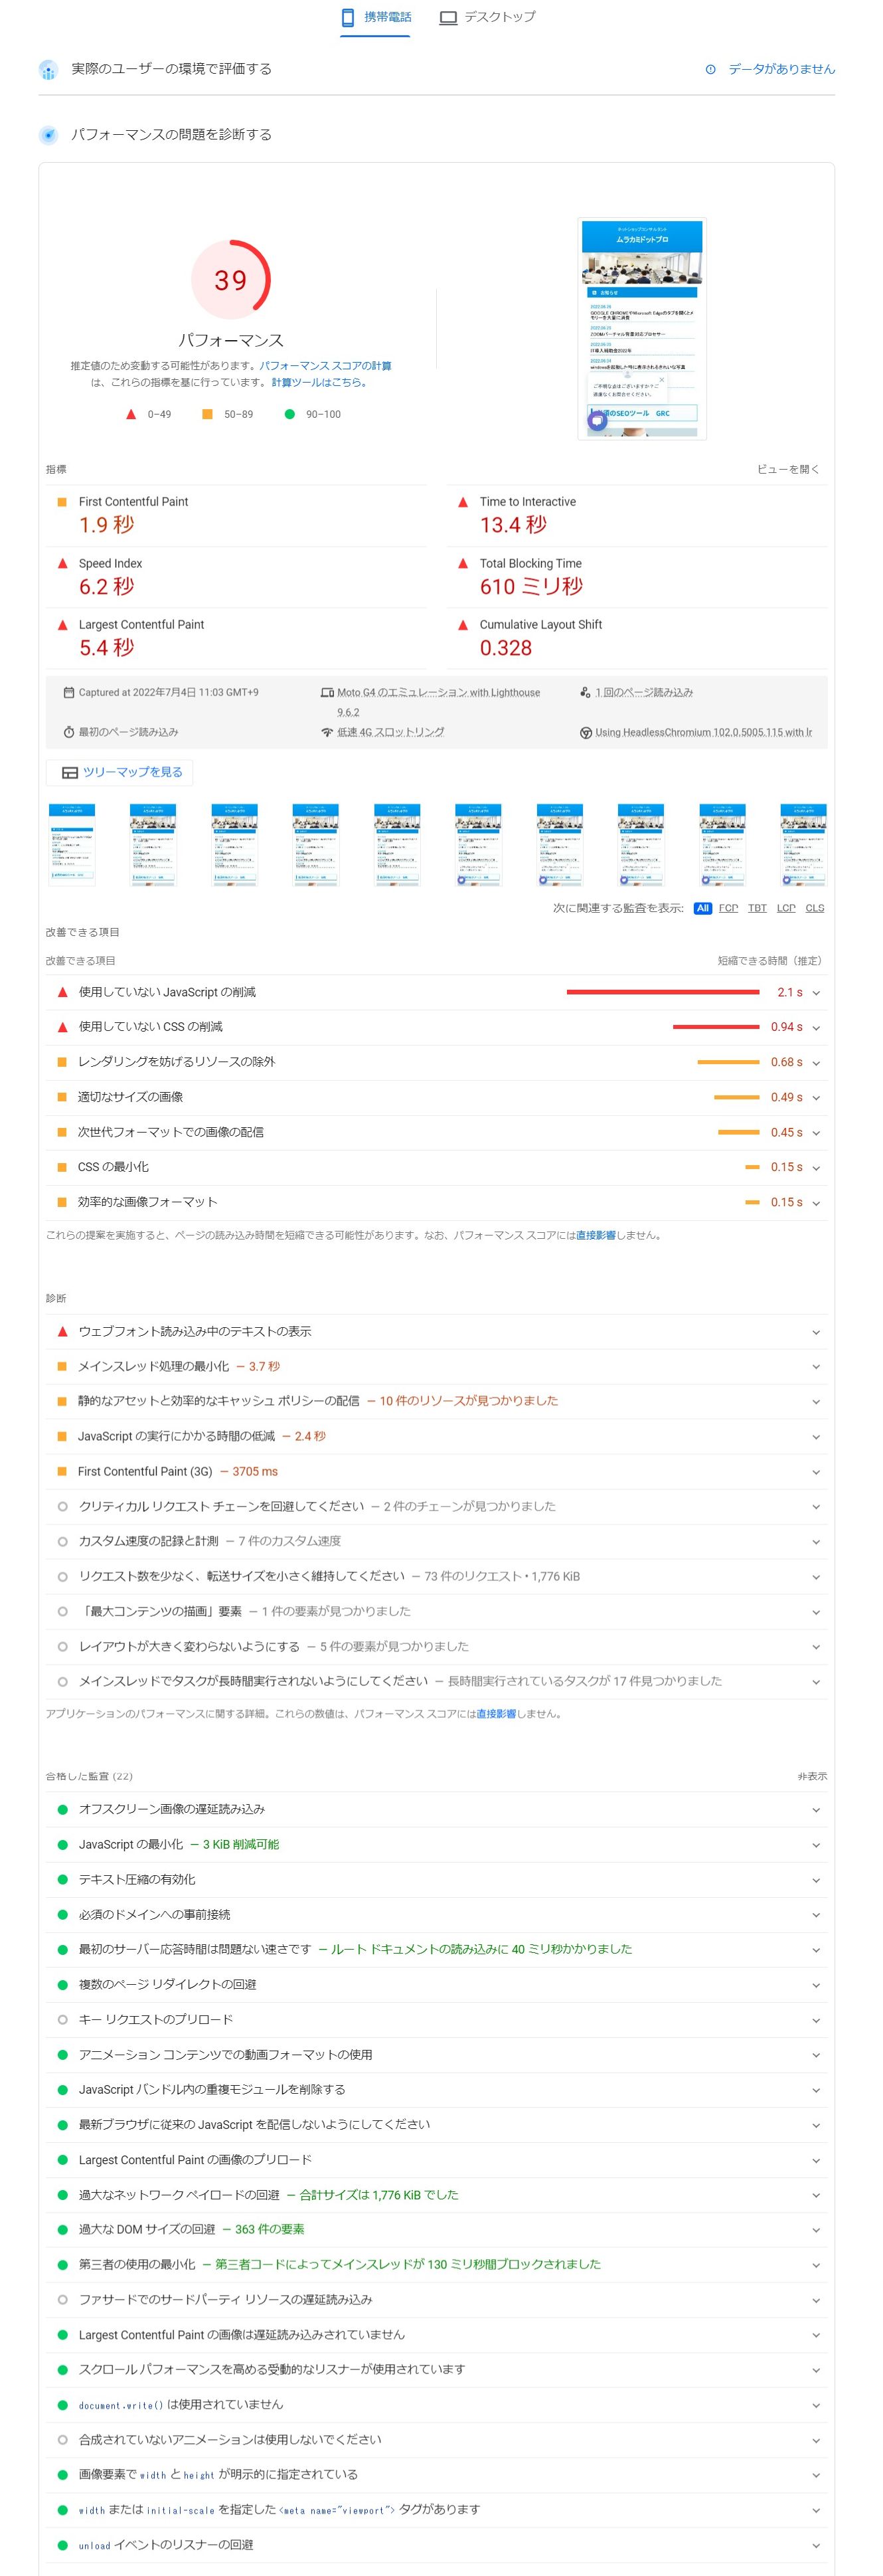This screenshot has height=2576, width=883.
Task: Click the page load icon next to 1 回のページ読み込み
Action: tap(585, 692)
